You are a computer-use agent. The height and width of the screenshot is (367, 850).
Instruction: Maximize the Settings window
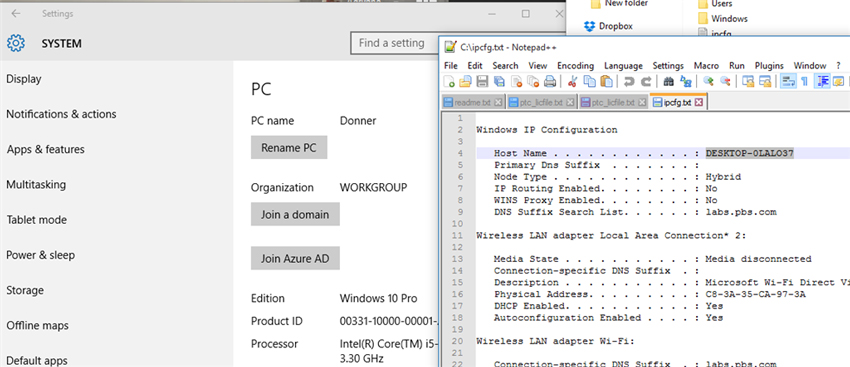pos(525,14)
